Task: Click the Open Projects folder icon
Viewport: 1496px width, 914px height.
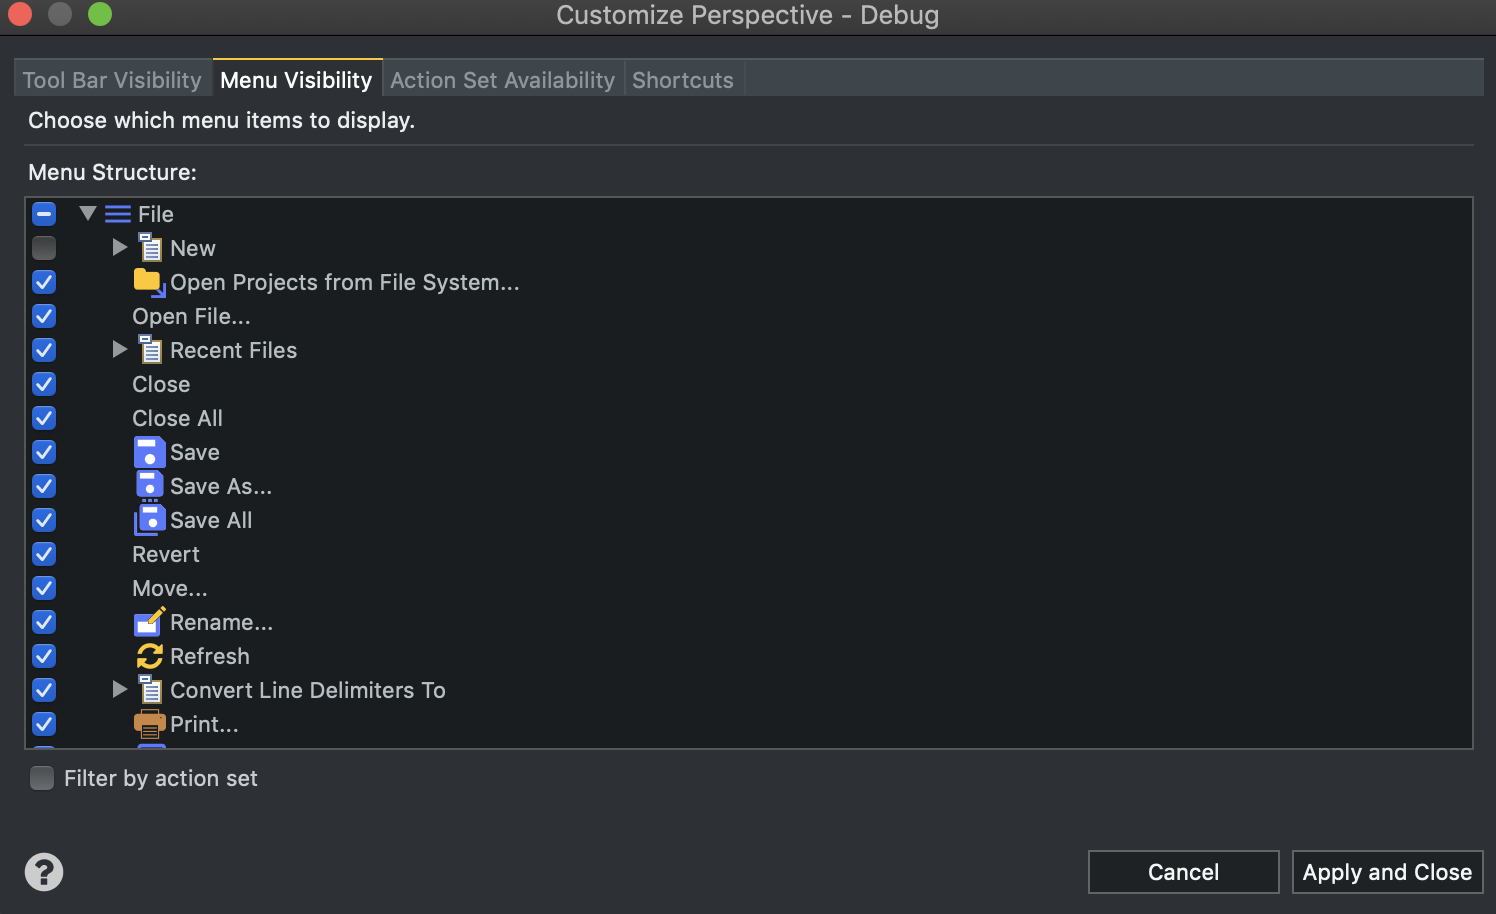Action: click(x=149, y=282)
